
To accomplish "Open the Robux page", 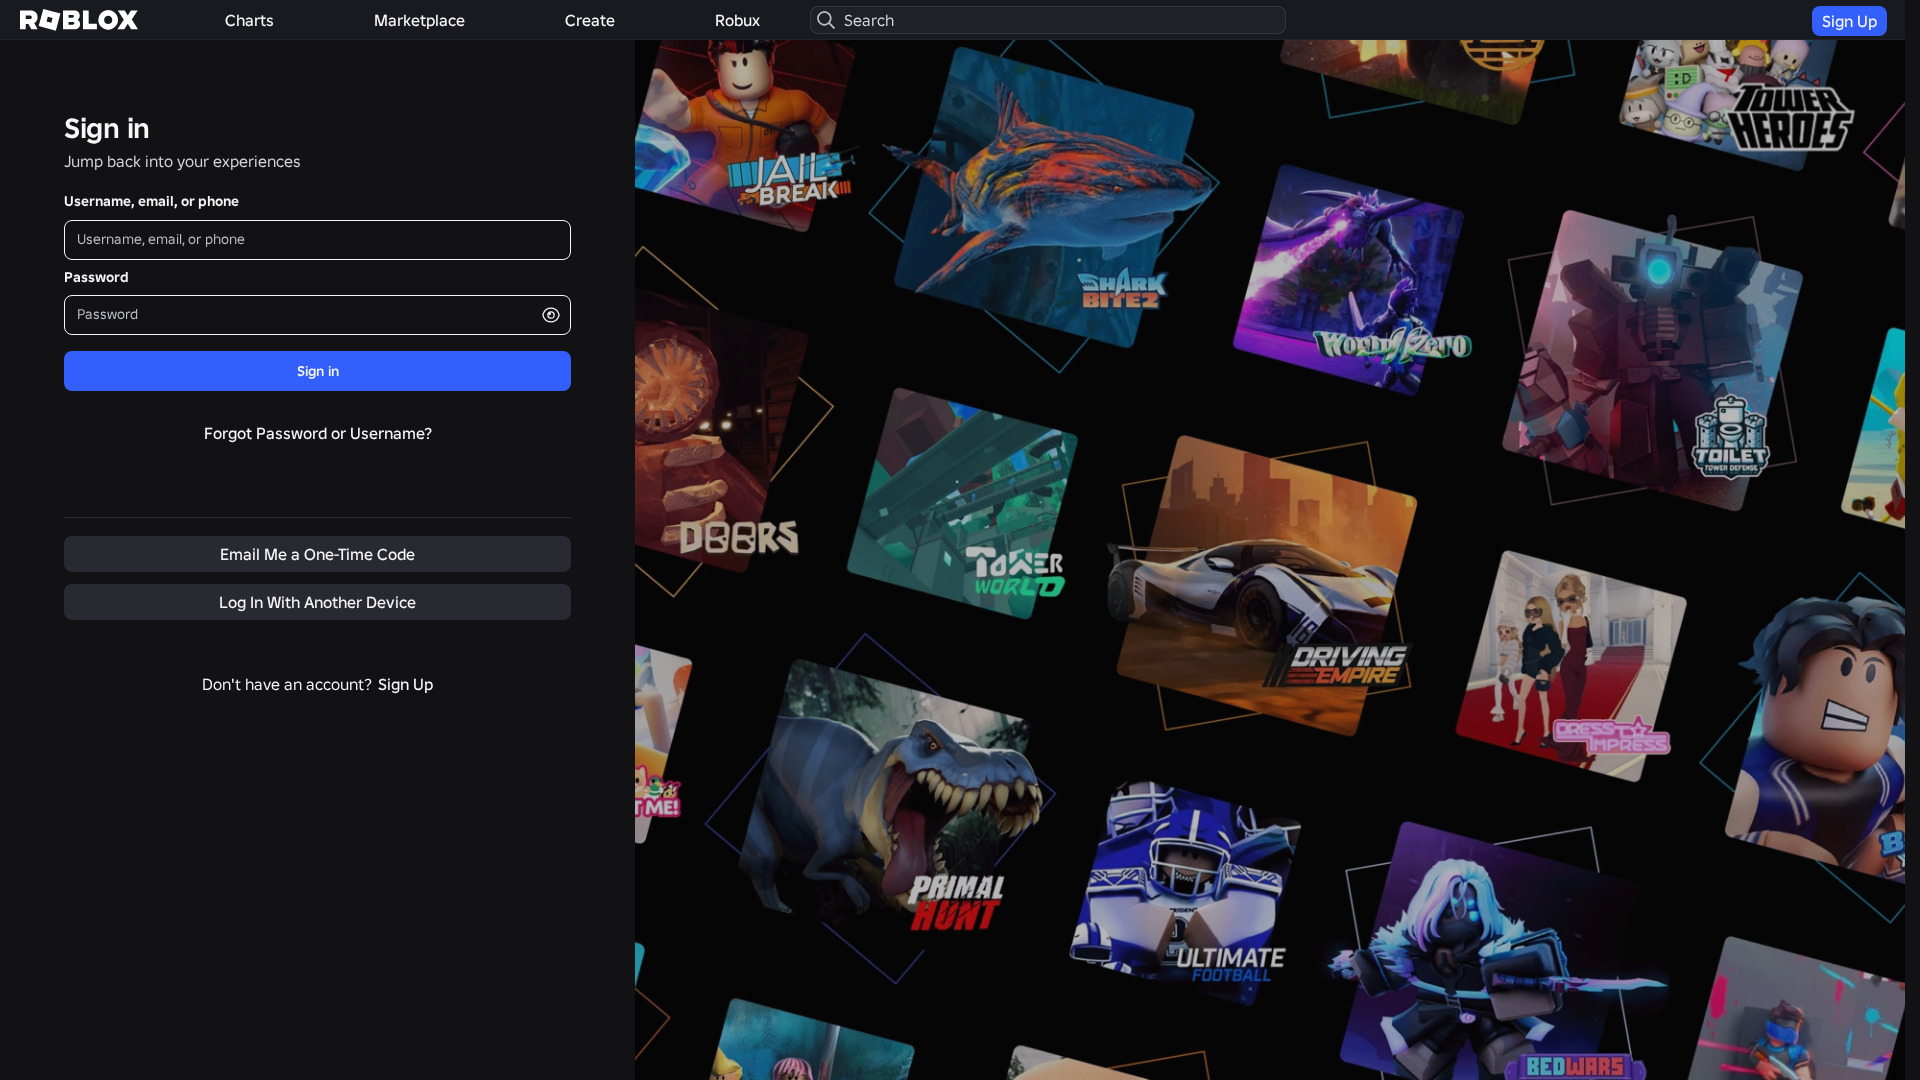I will [737, 20].
